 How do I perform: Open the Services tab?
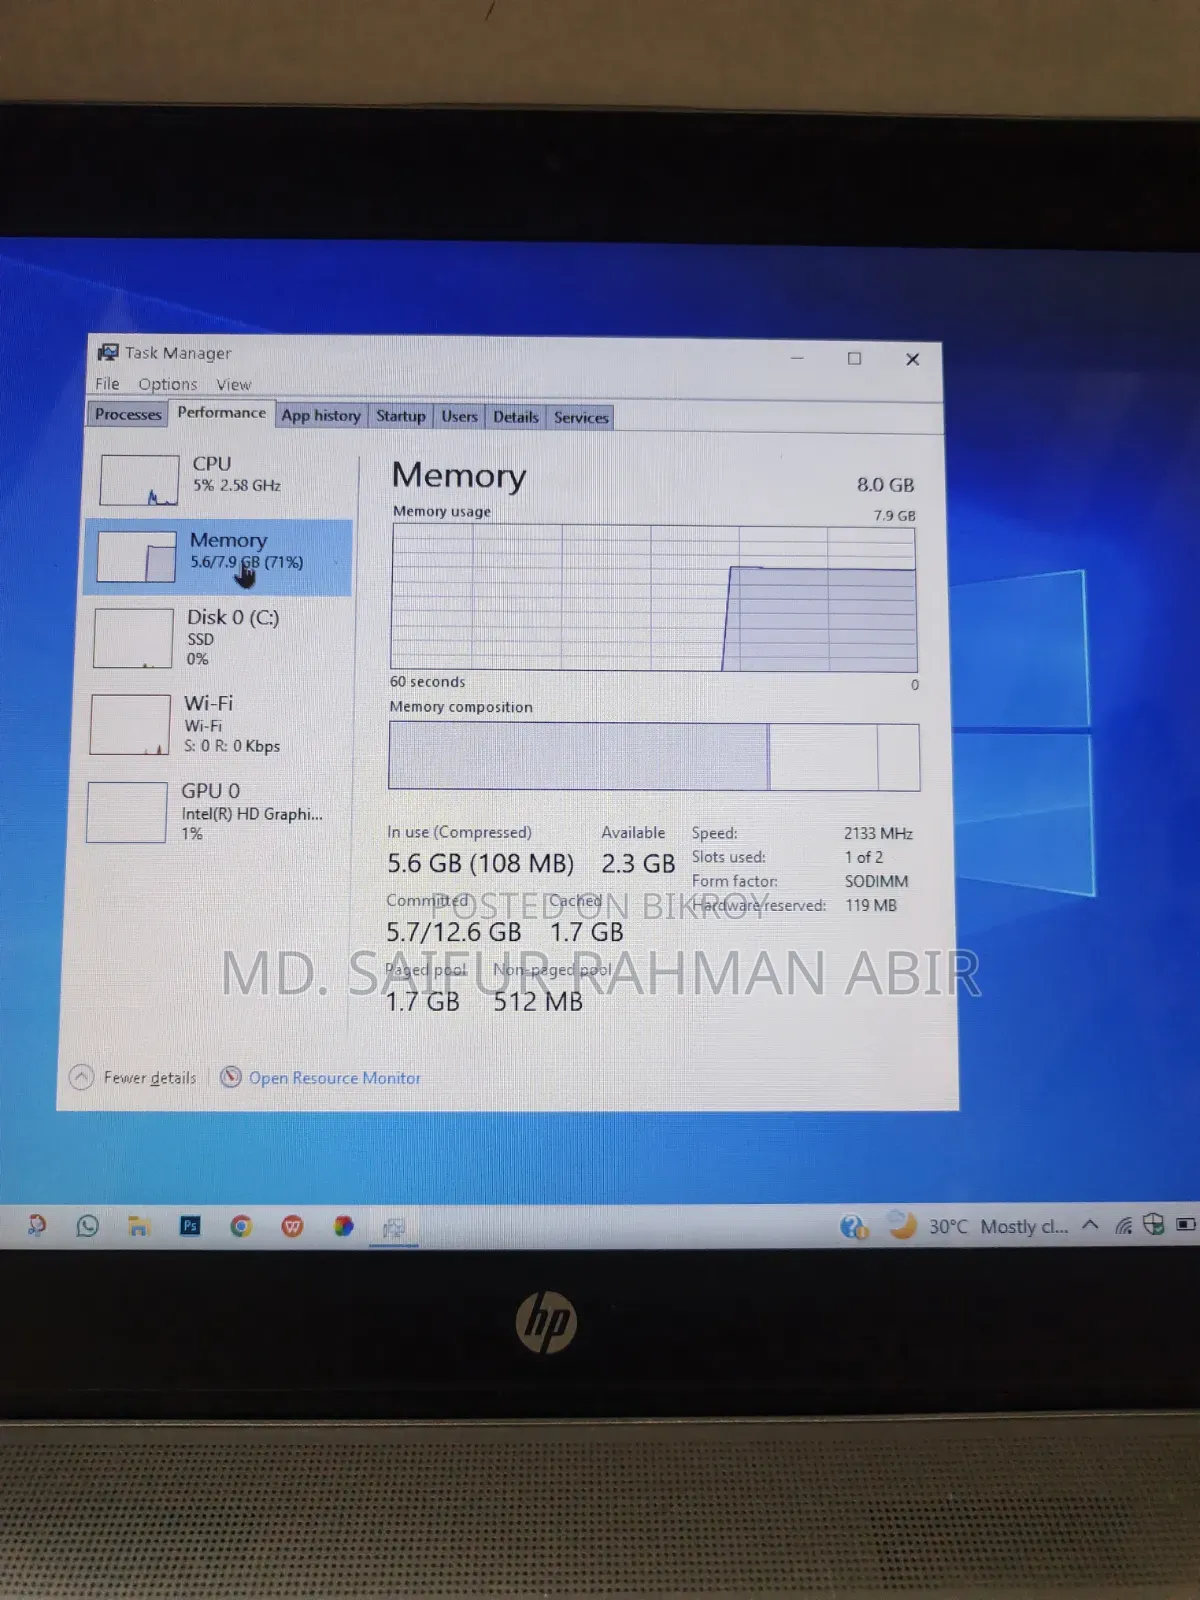tap(581, 417)
